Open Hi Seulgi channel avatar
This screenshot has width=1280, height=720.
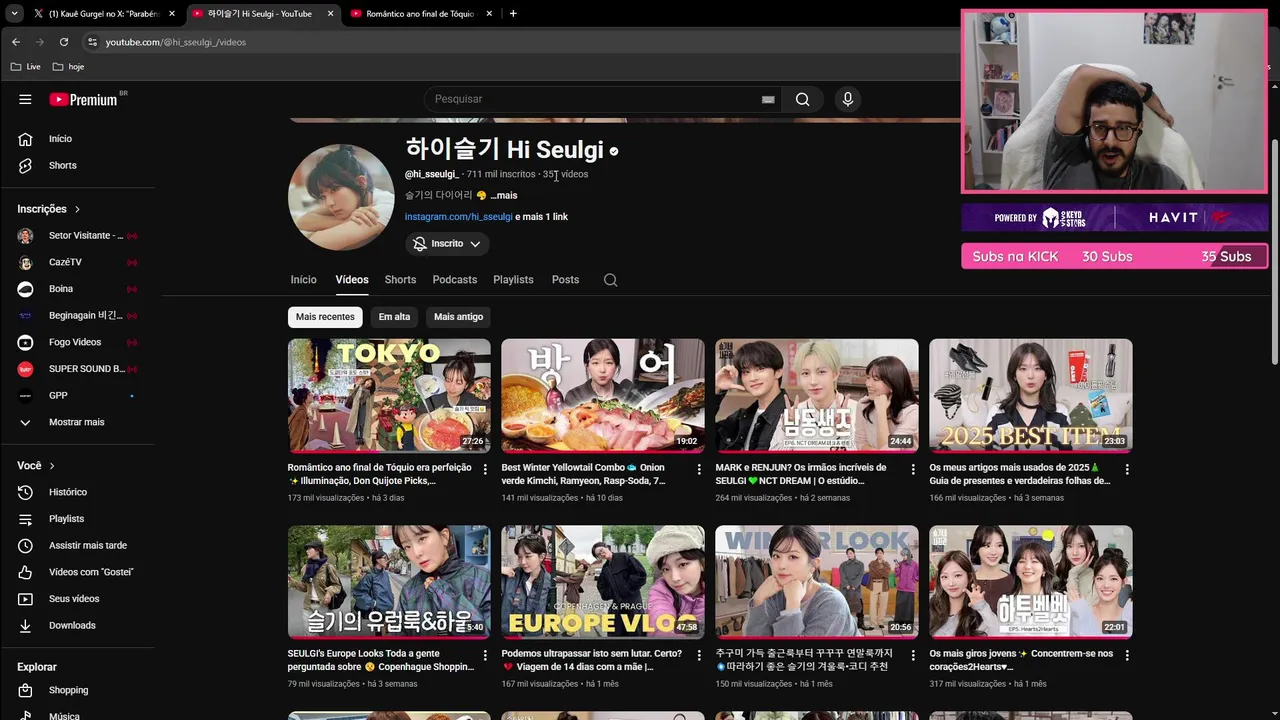(x=341, y=197)
